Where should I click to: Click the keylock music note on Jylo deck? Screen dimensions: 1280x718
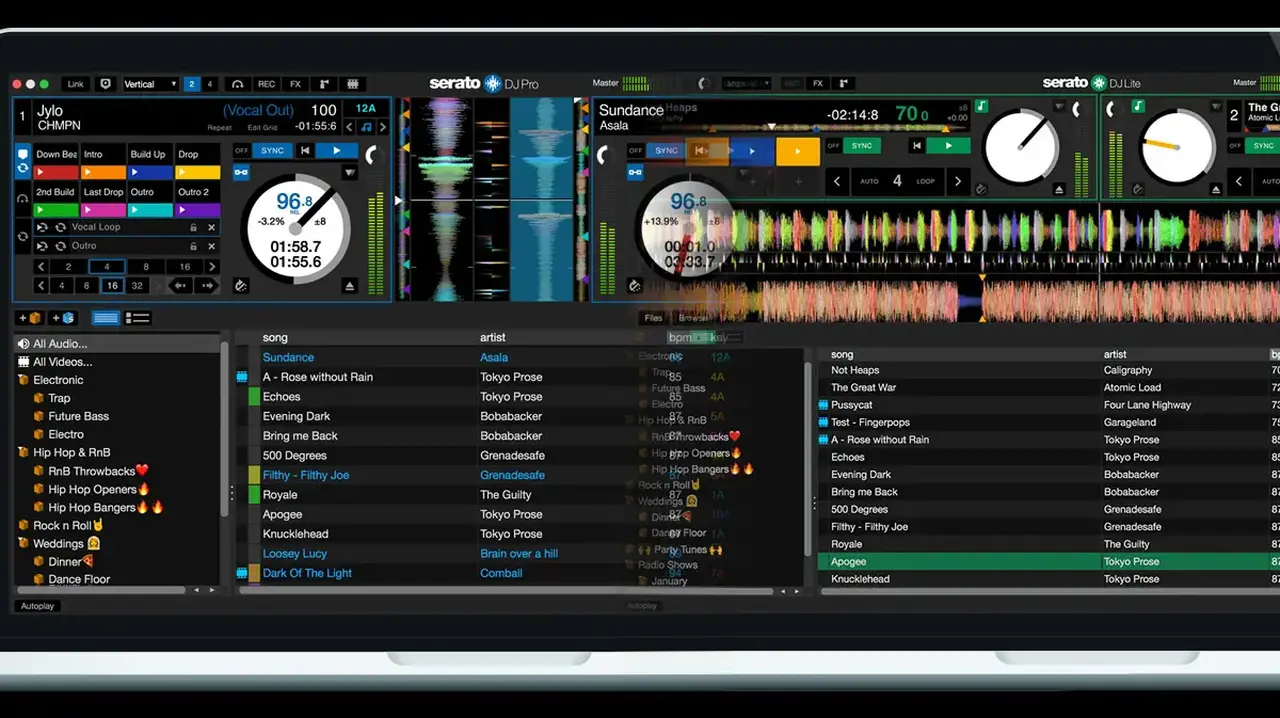366,127
